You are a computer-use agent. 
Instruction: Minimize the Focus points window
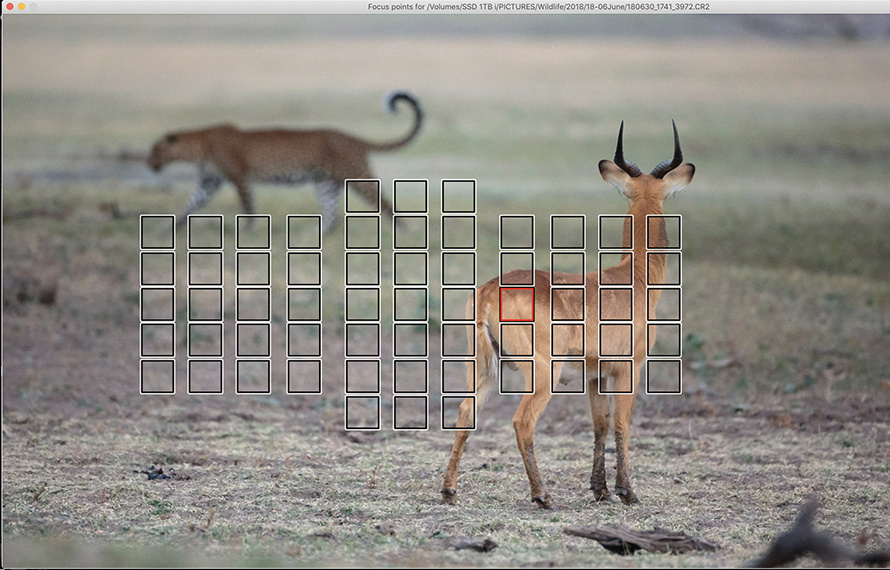click(x=22, y=7)
